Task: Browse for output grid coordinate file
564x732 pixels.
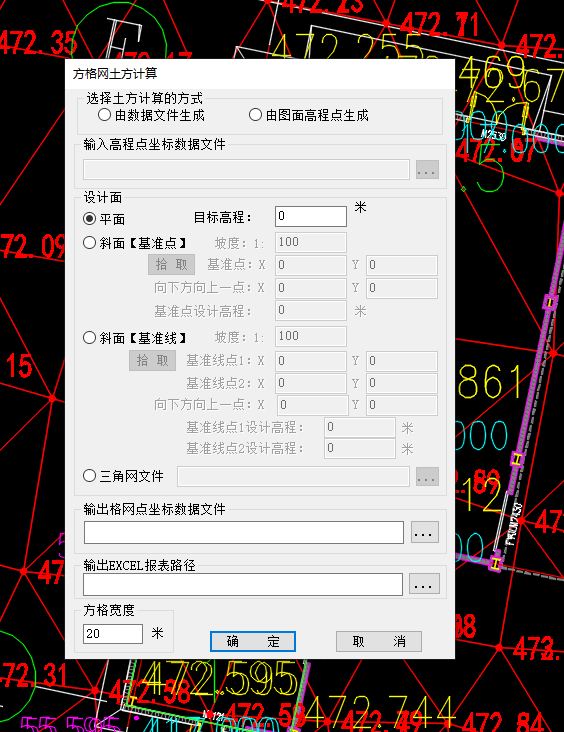Action: tap(424, 532)
